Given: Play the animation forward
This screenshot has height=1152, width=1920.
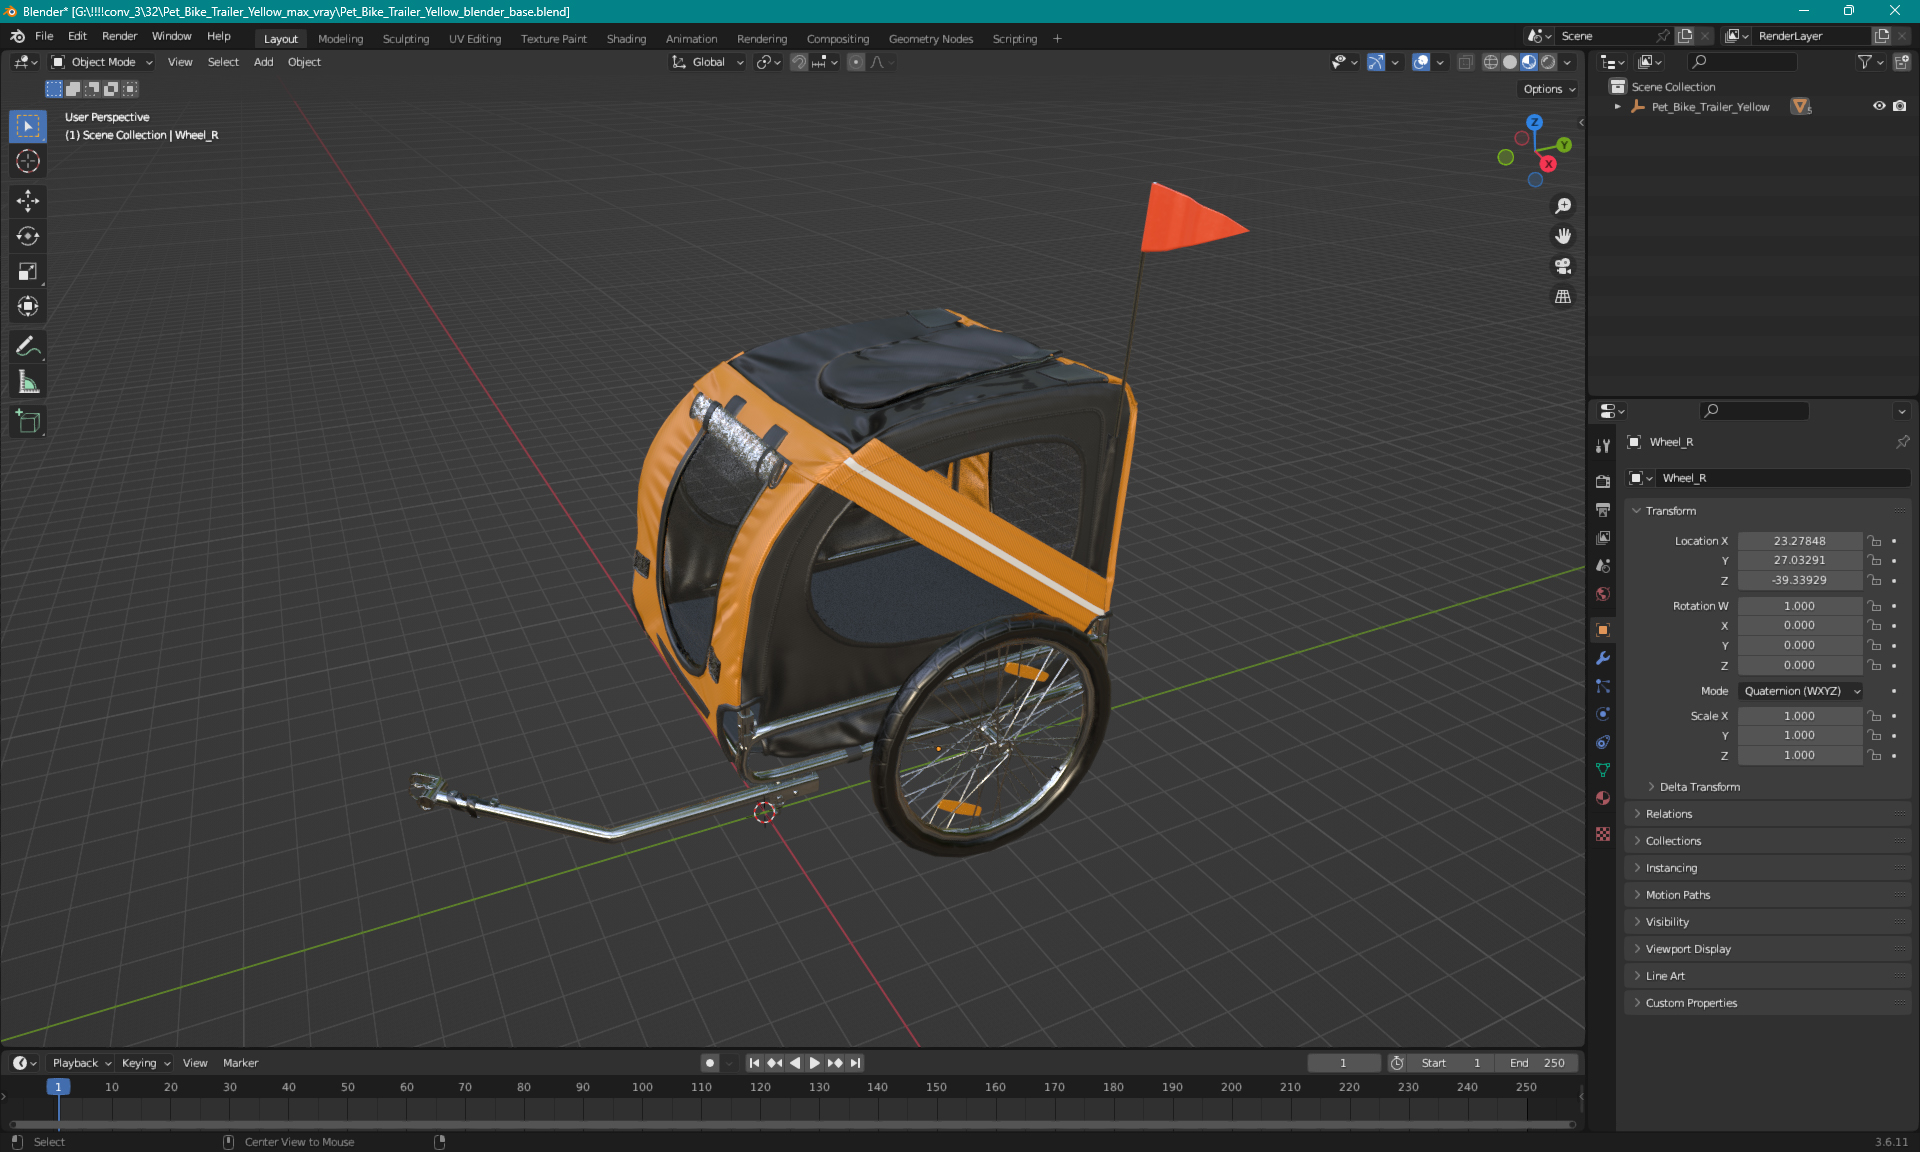Looking at the screenshot, I should click(x=815, y=1063).
